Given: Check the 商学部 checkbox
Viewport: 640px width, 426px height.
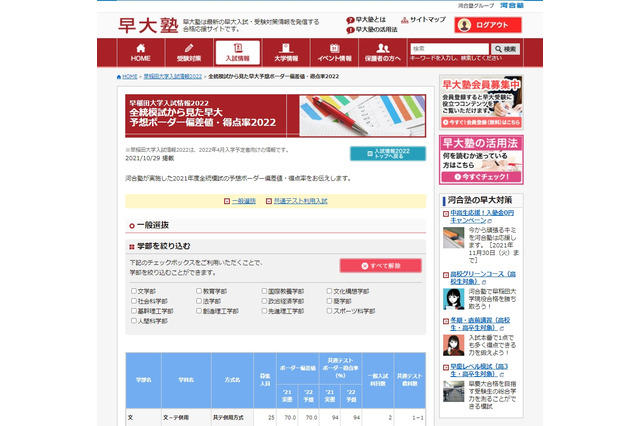Looking at the screenshot, I should coord(329,301).
